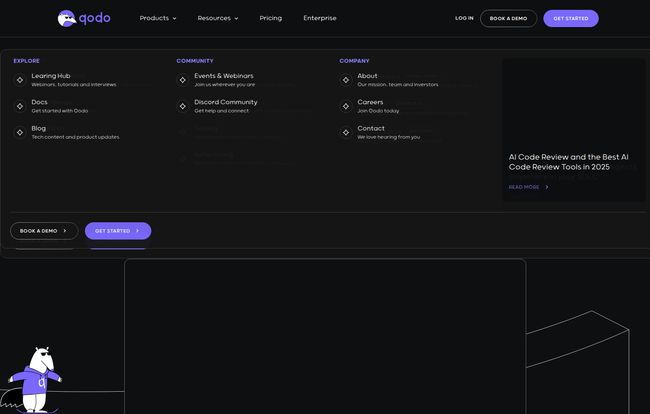
Task: Click 'Webinars, tutorials and interviews' description
Action: [x=74, y=85]
